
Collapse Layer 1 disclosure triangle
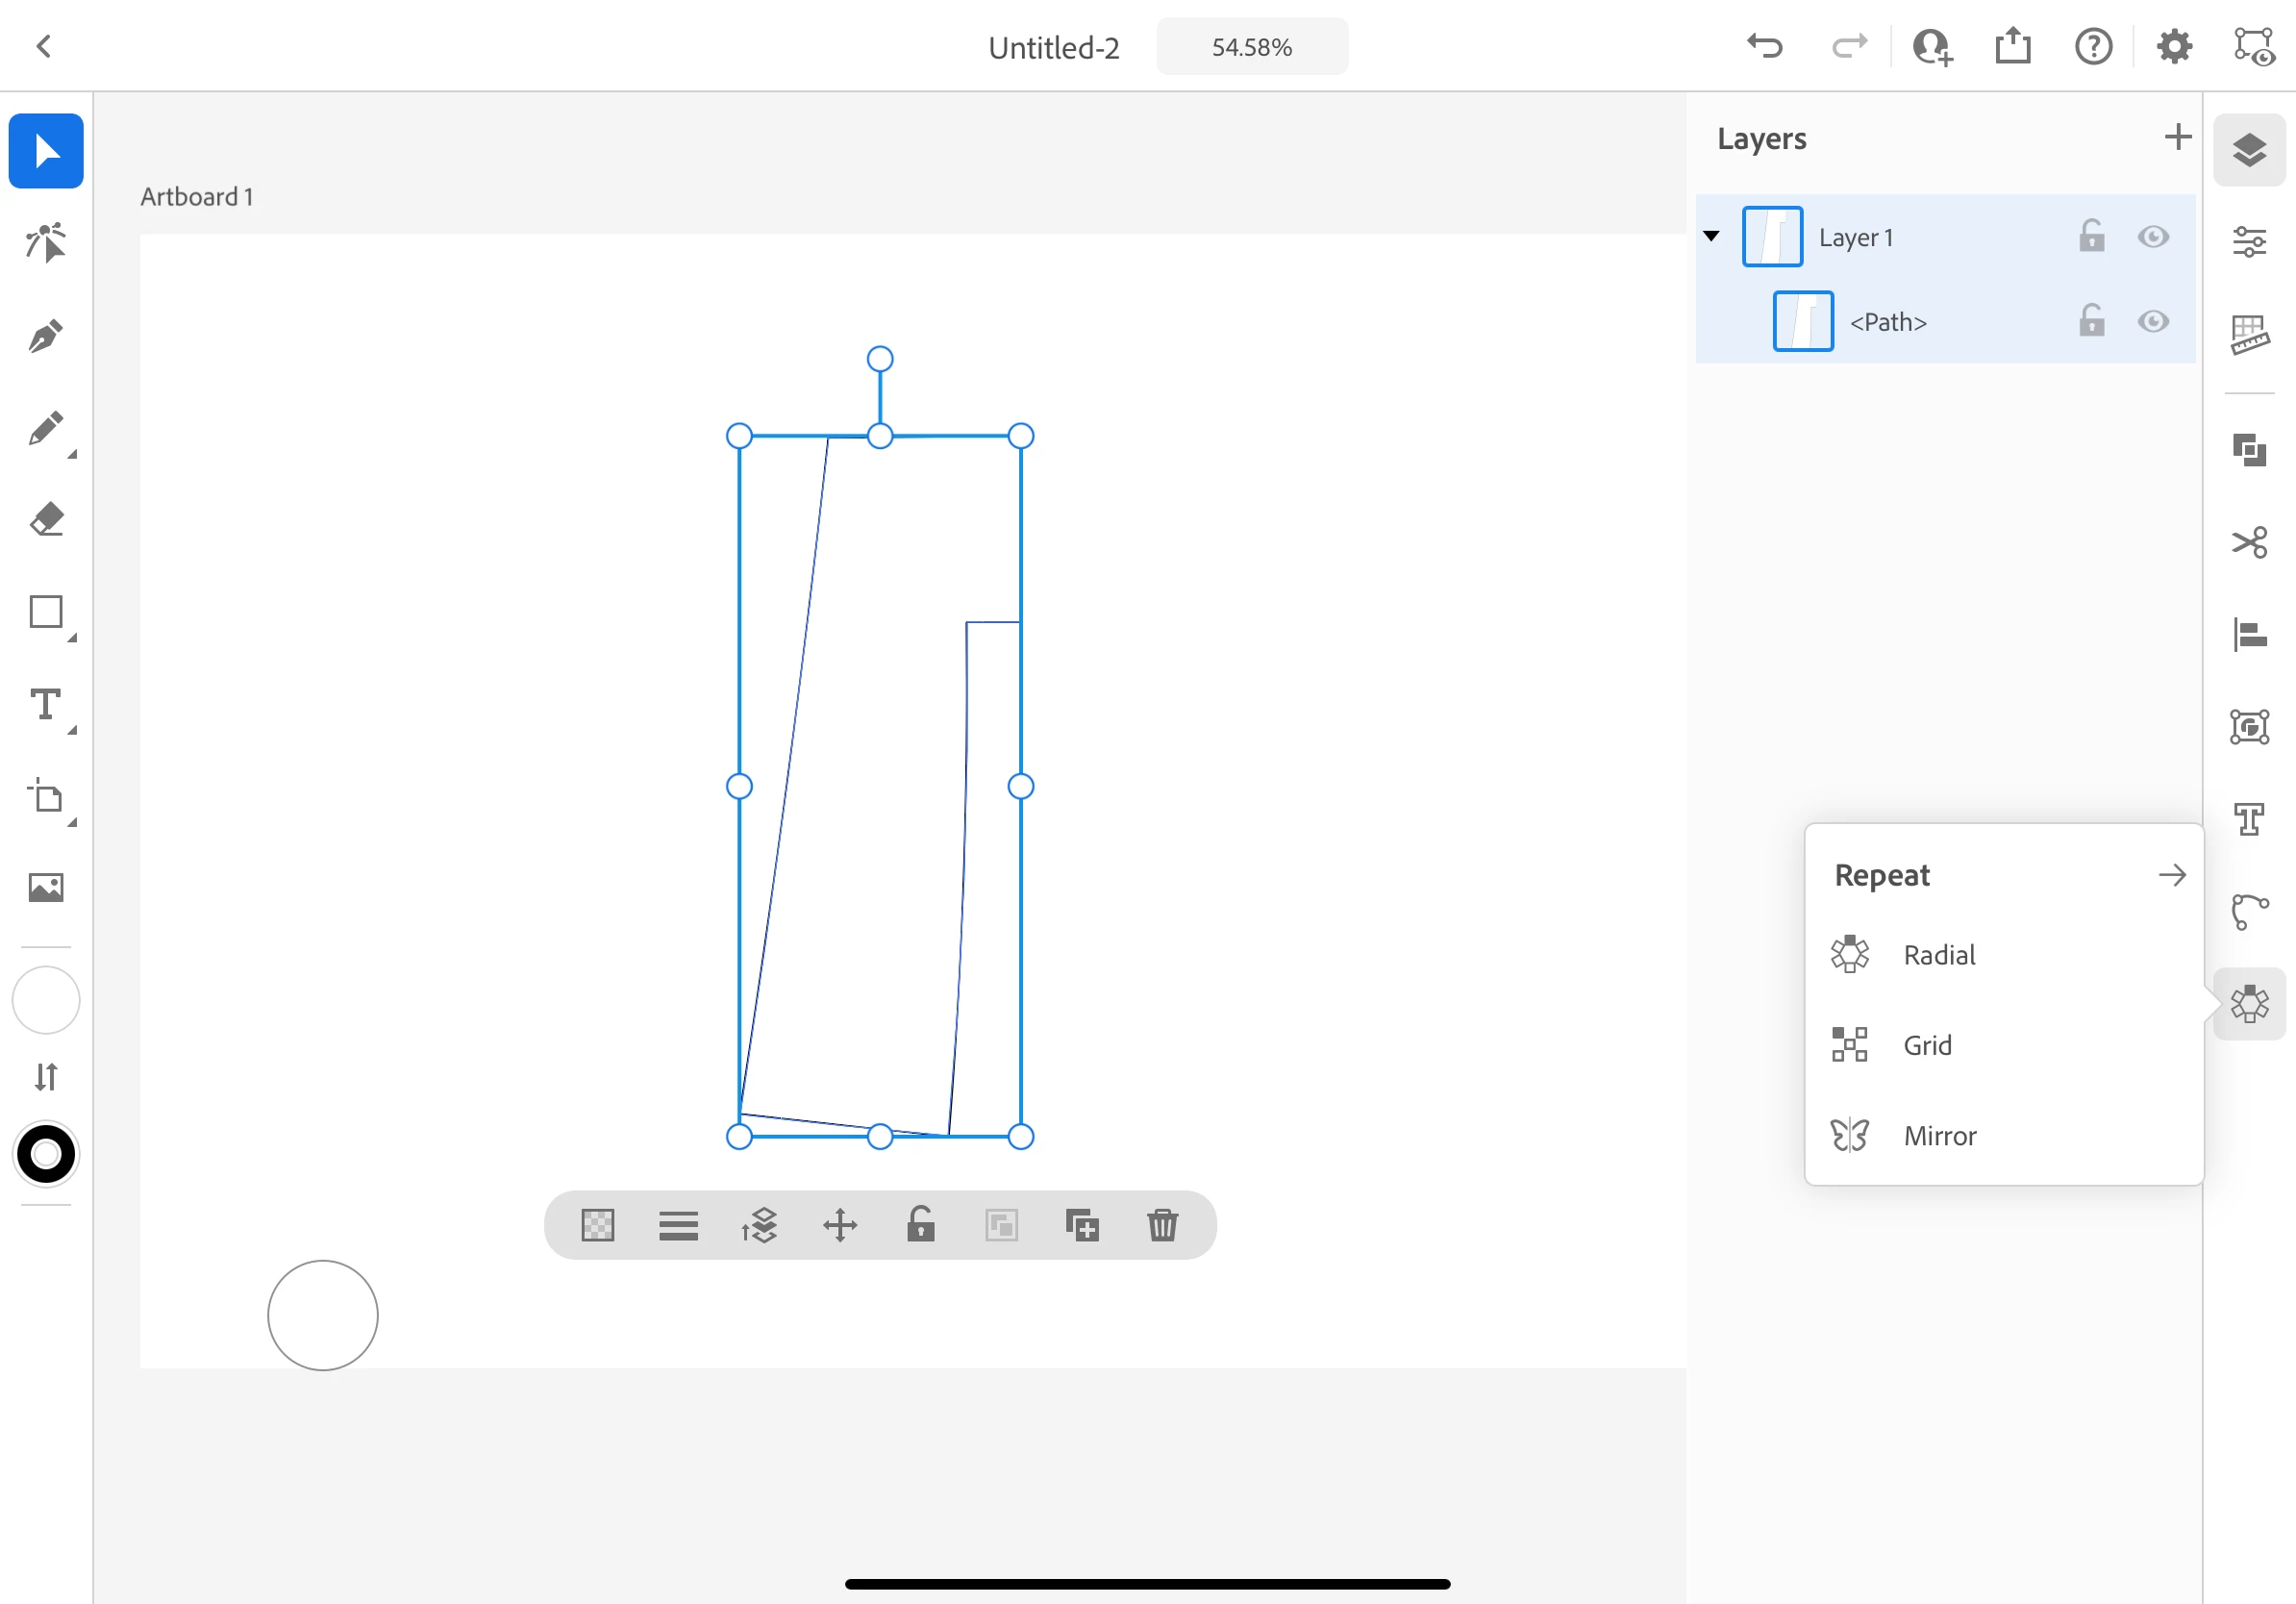[1711, 237]
